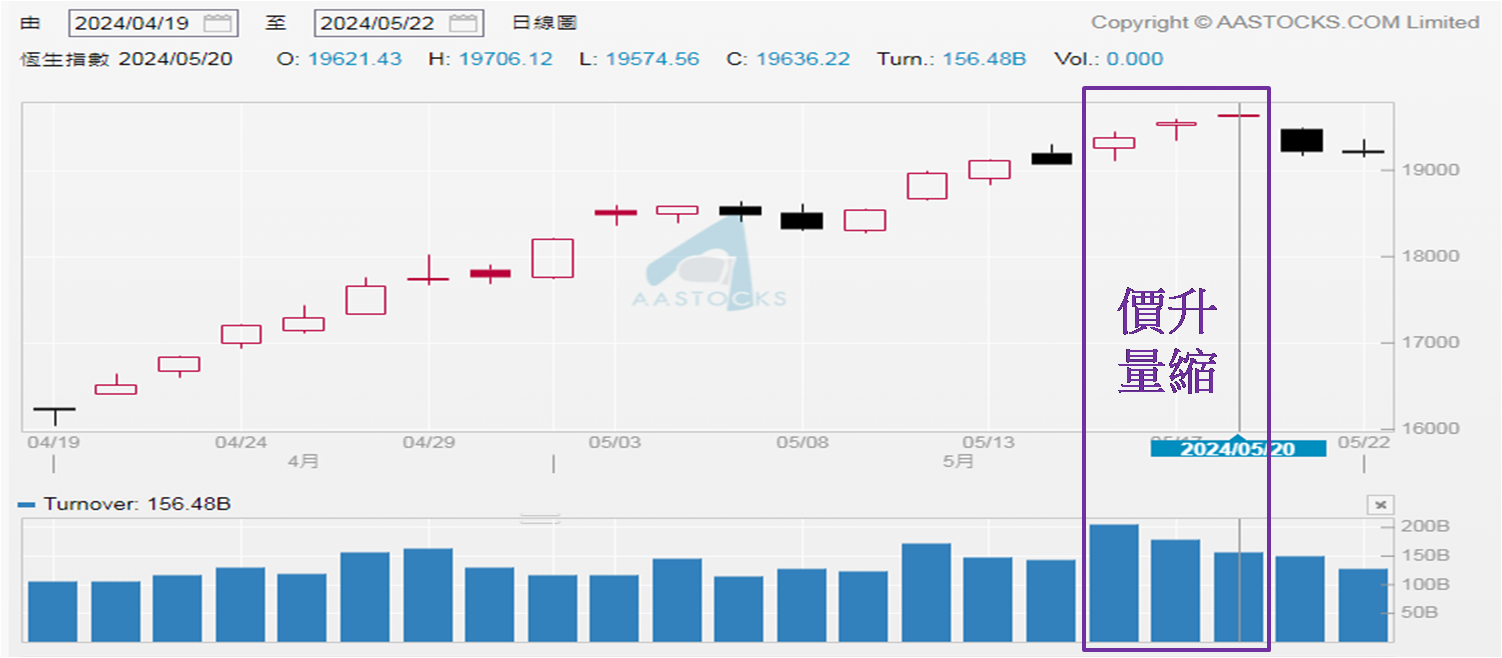Image resolution: width=1502 pixels, height=658 pixels.
Task: Click the first turnover bar on the left
Action: coord(52,611)
